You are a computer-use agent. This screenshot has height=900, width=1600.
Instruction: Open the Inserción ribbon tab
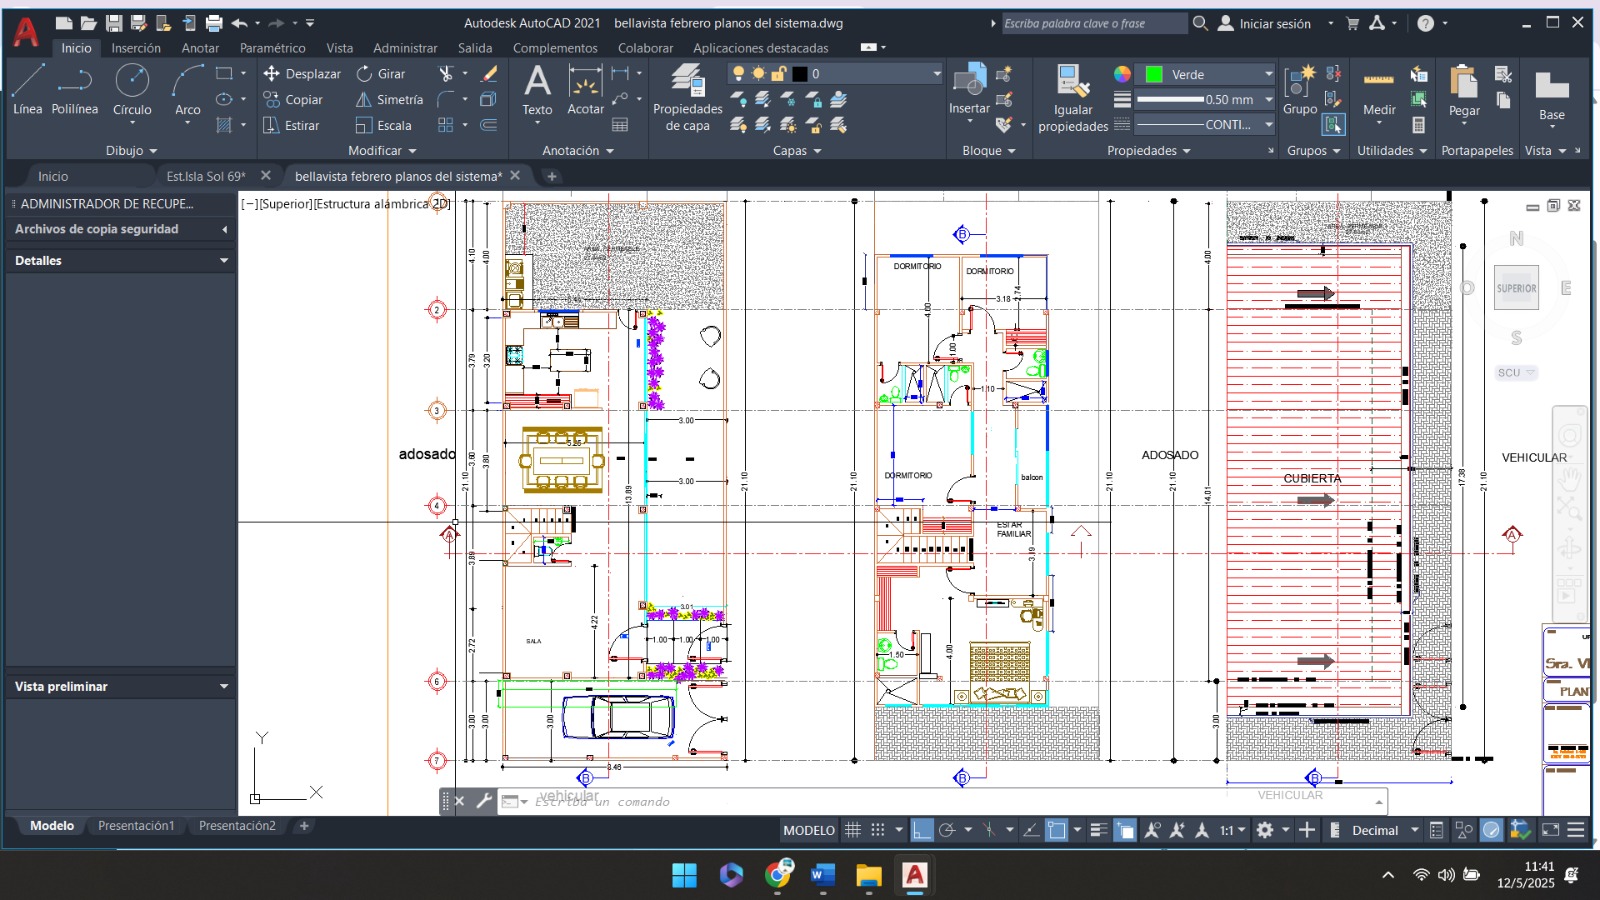click(136, 48)
